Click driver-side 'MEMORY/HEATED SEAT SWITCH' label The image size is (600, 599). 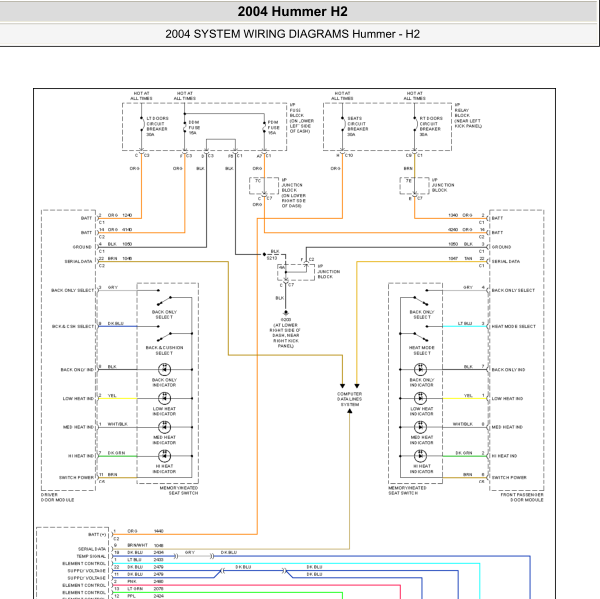point(179,490)
